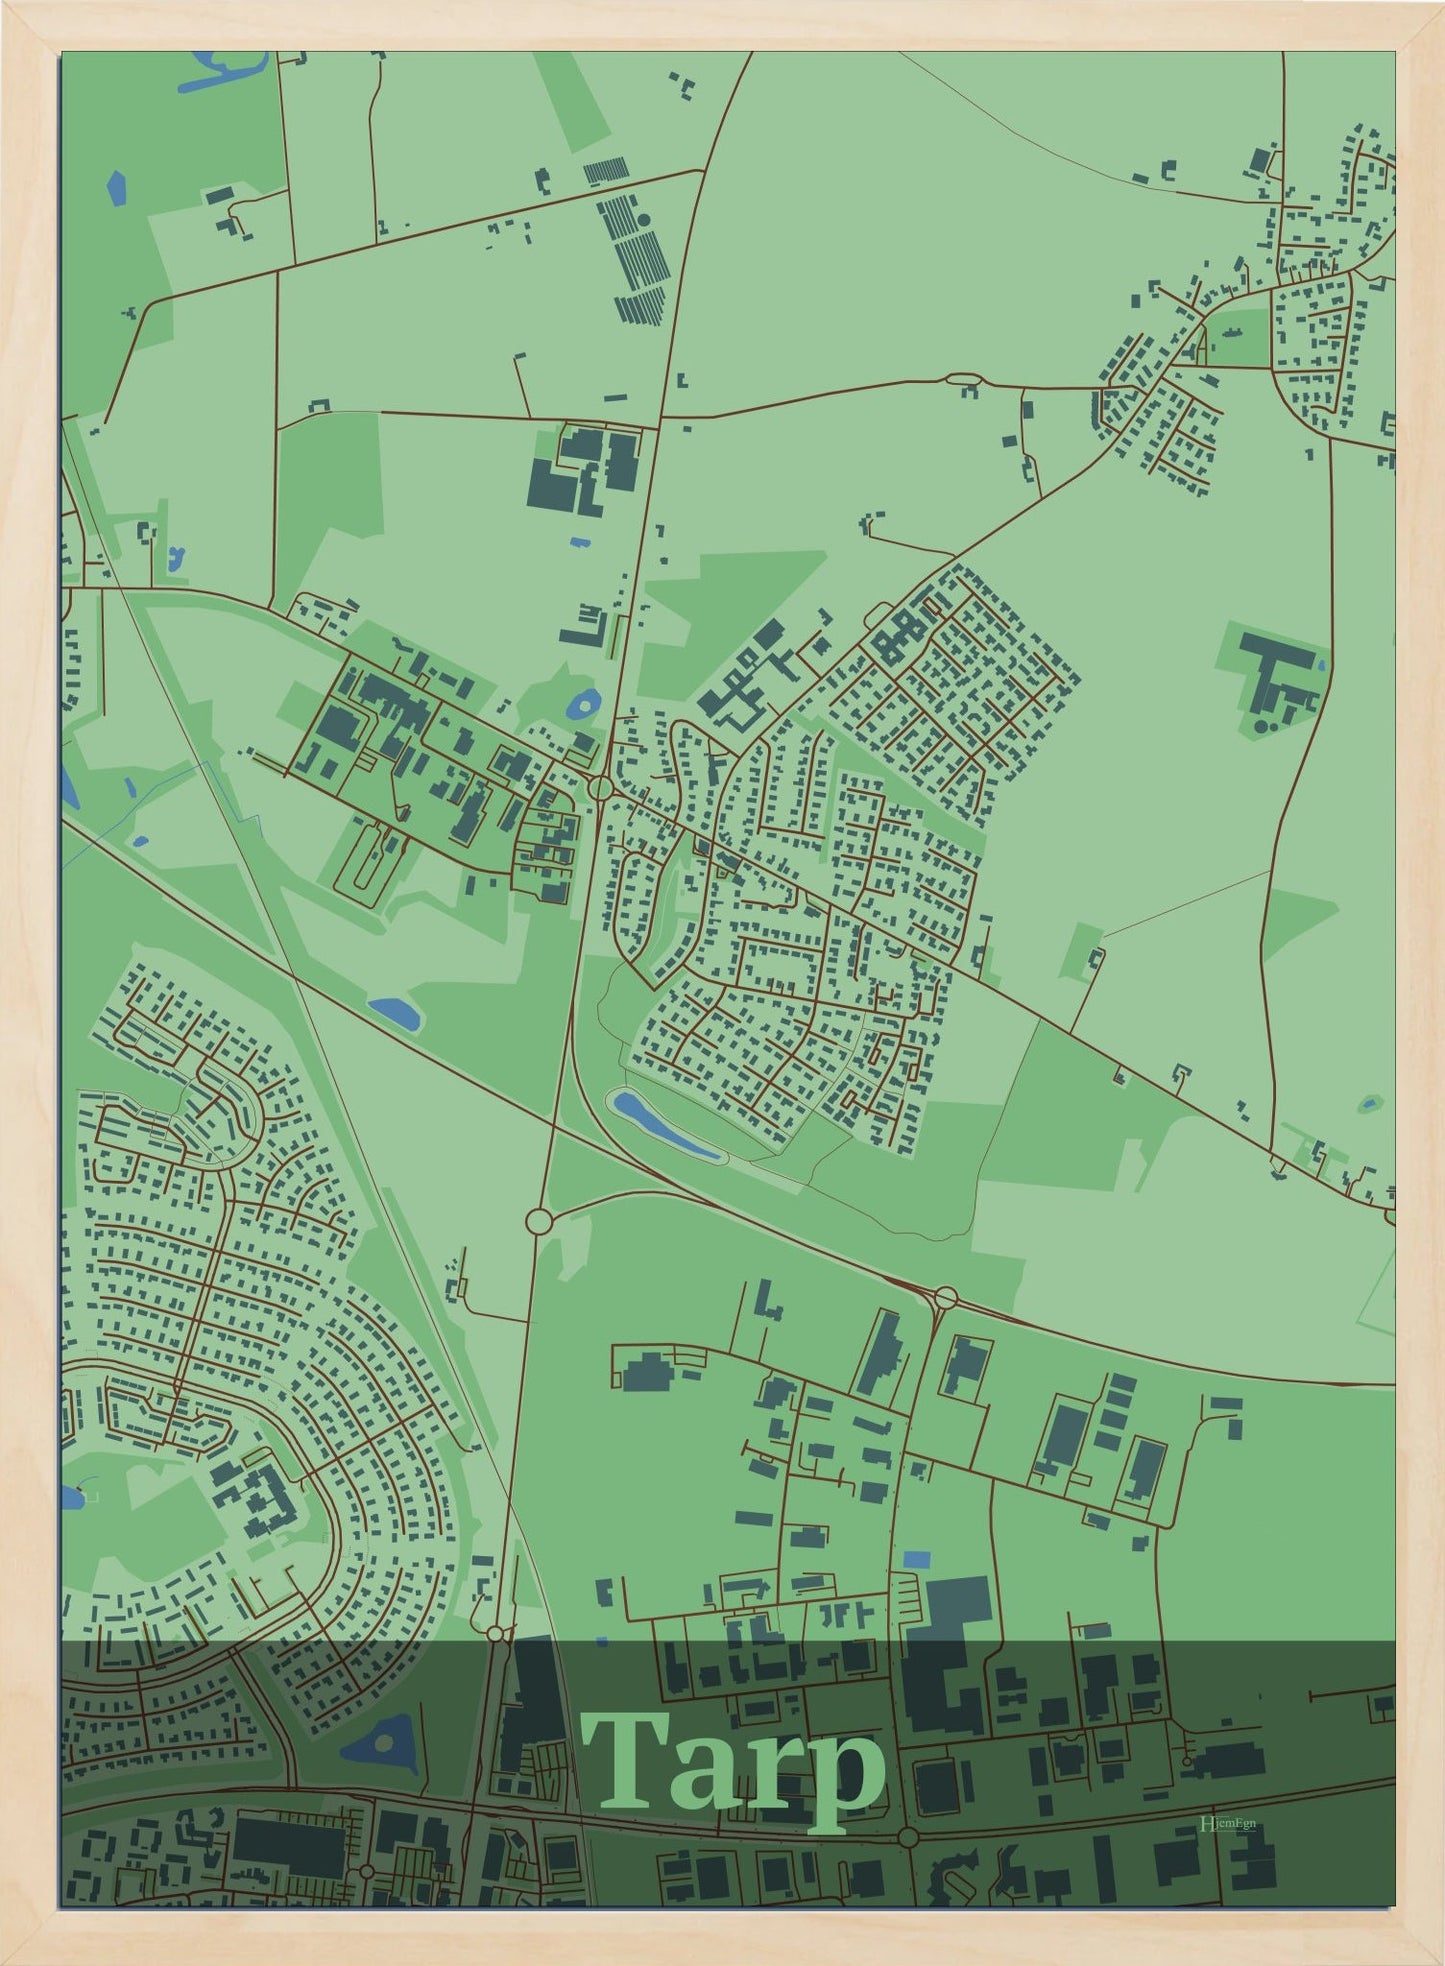Click the small roundabout on the main road at the bottom left
1445x1966 pixels.
pos(367,1871)
